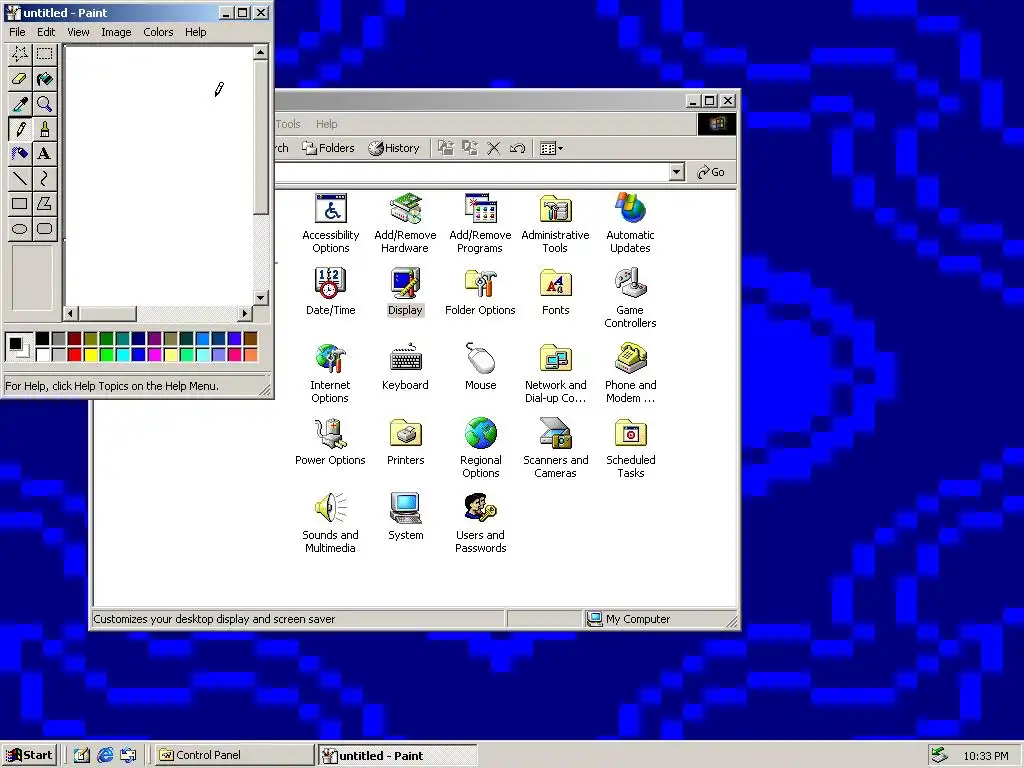This screenshot has width=1024, height=768.
Task: Open the Printers folder icon
Action: tap(406, 441)
